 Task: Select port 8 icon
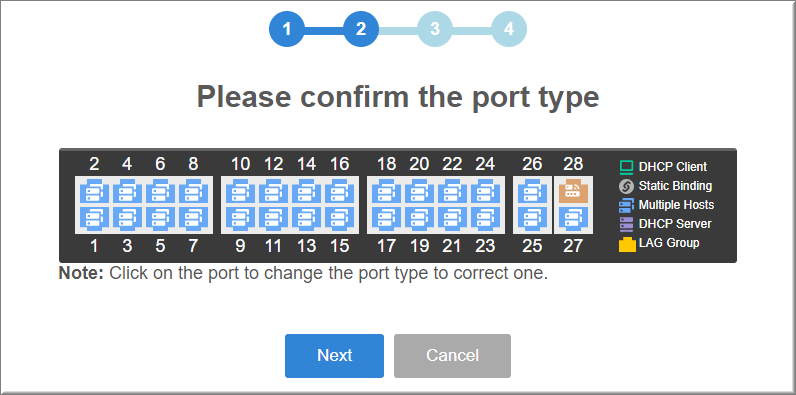(x=193, y=191)
